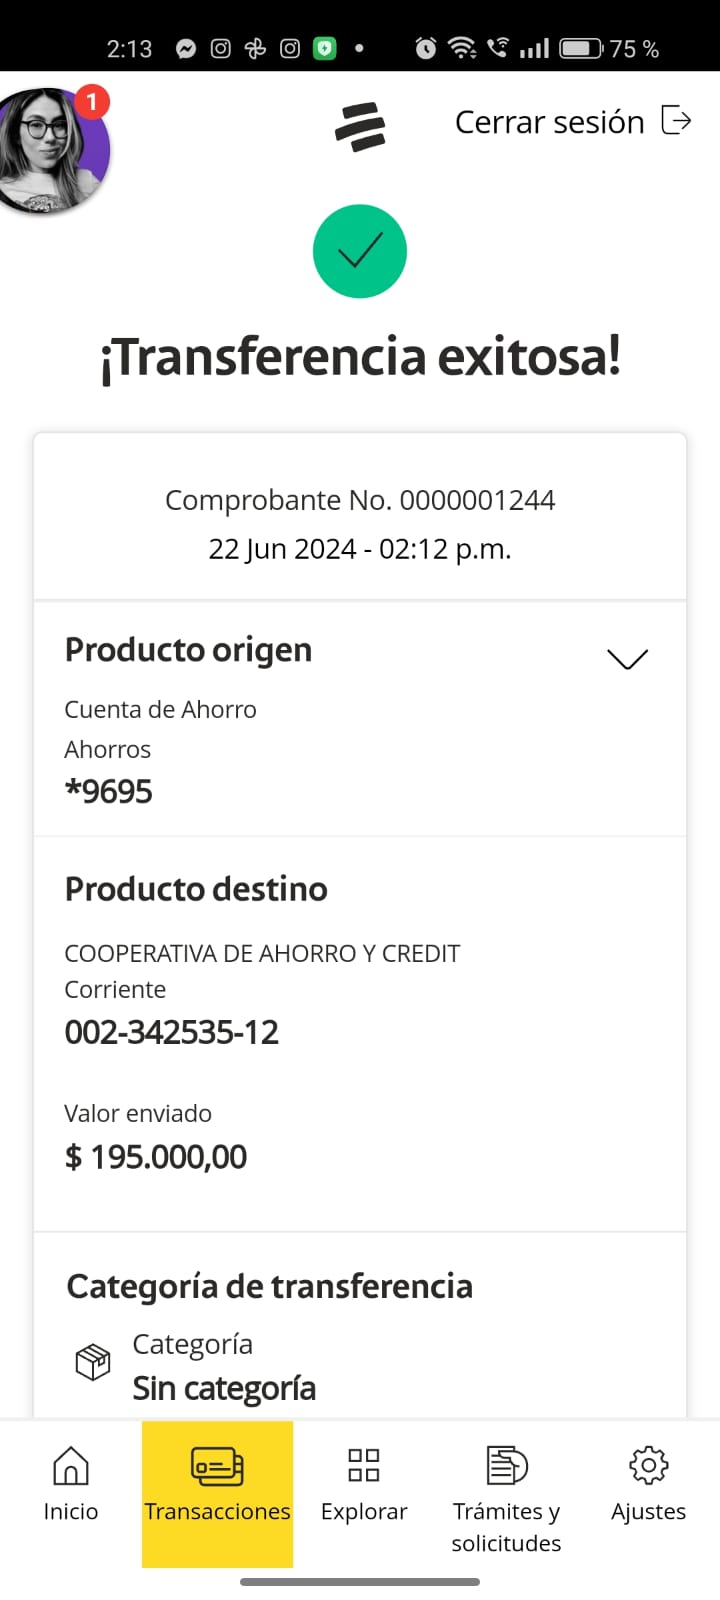Expand the Producto origen chevron

point(627,658)
